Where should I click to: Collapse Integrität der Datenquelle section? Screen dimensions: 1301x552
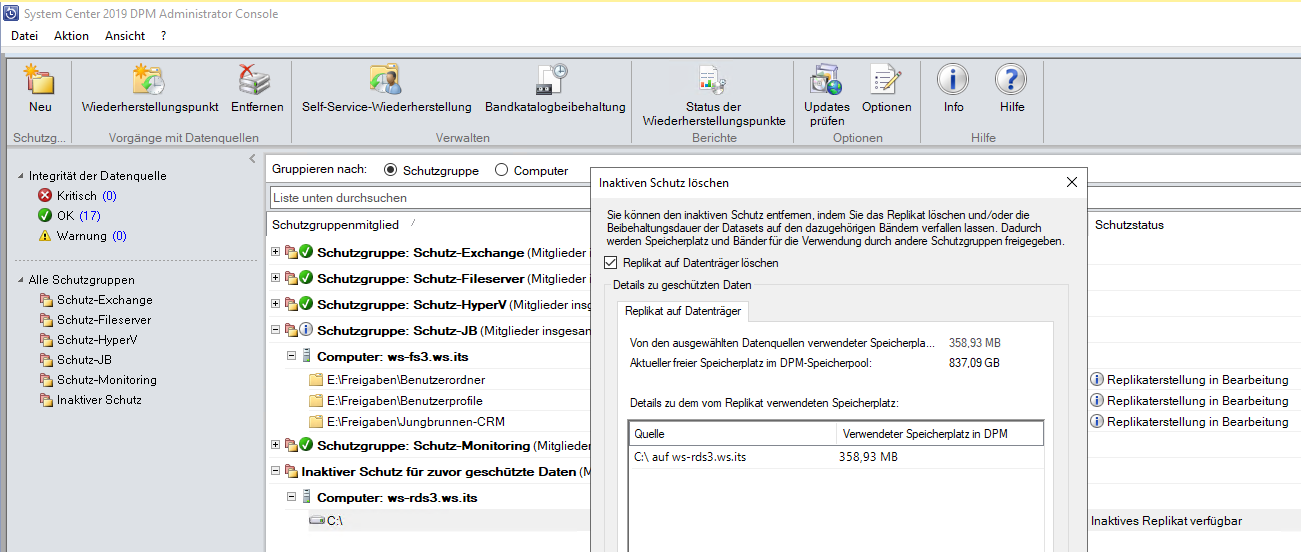22,176
